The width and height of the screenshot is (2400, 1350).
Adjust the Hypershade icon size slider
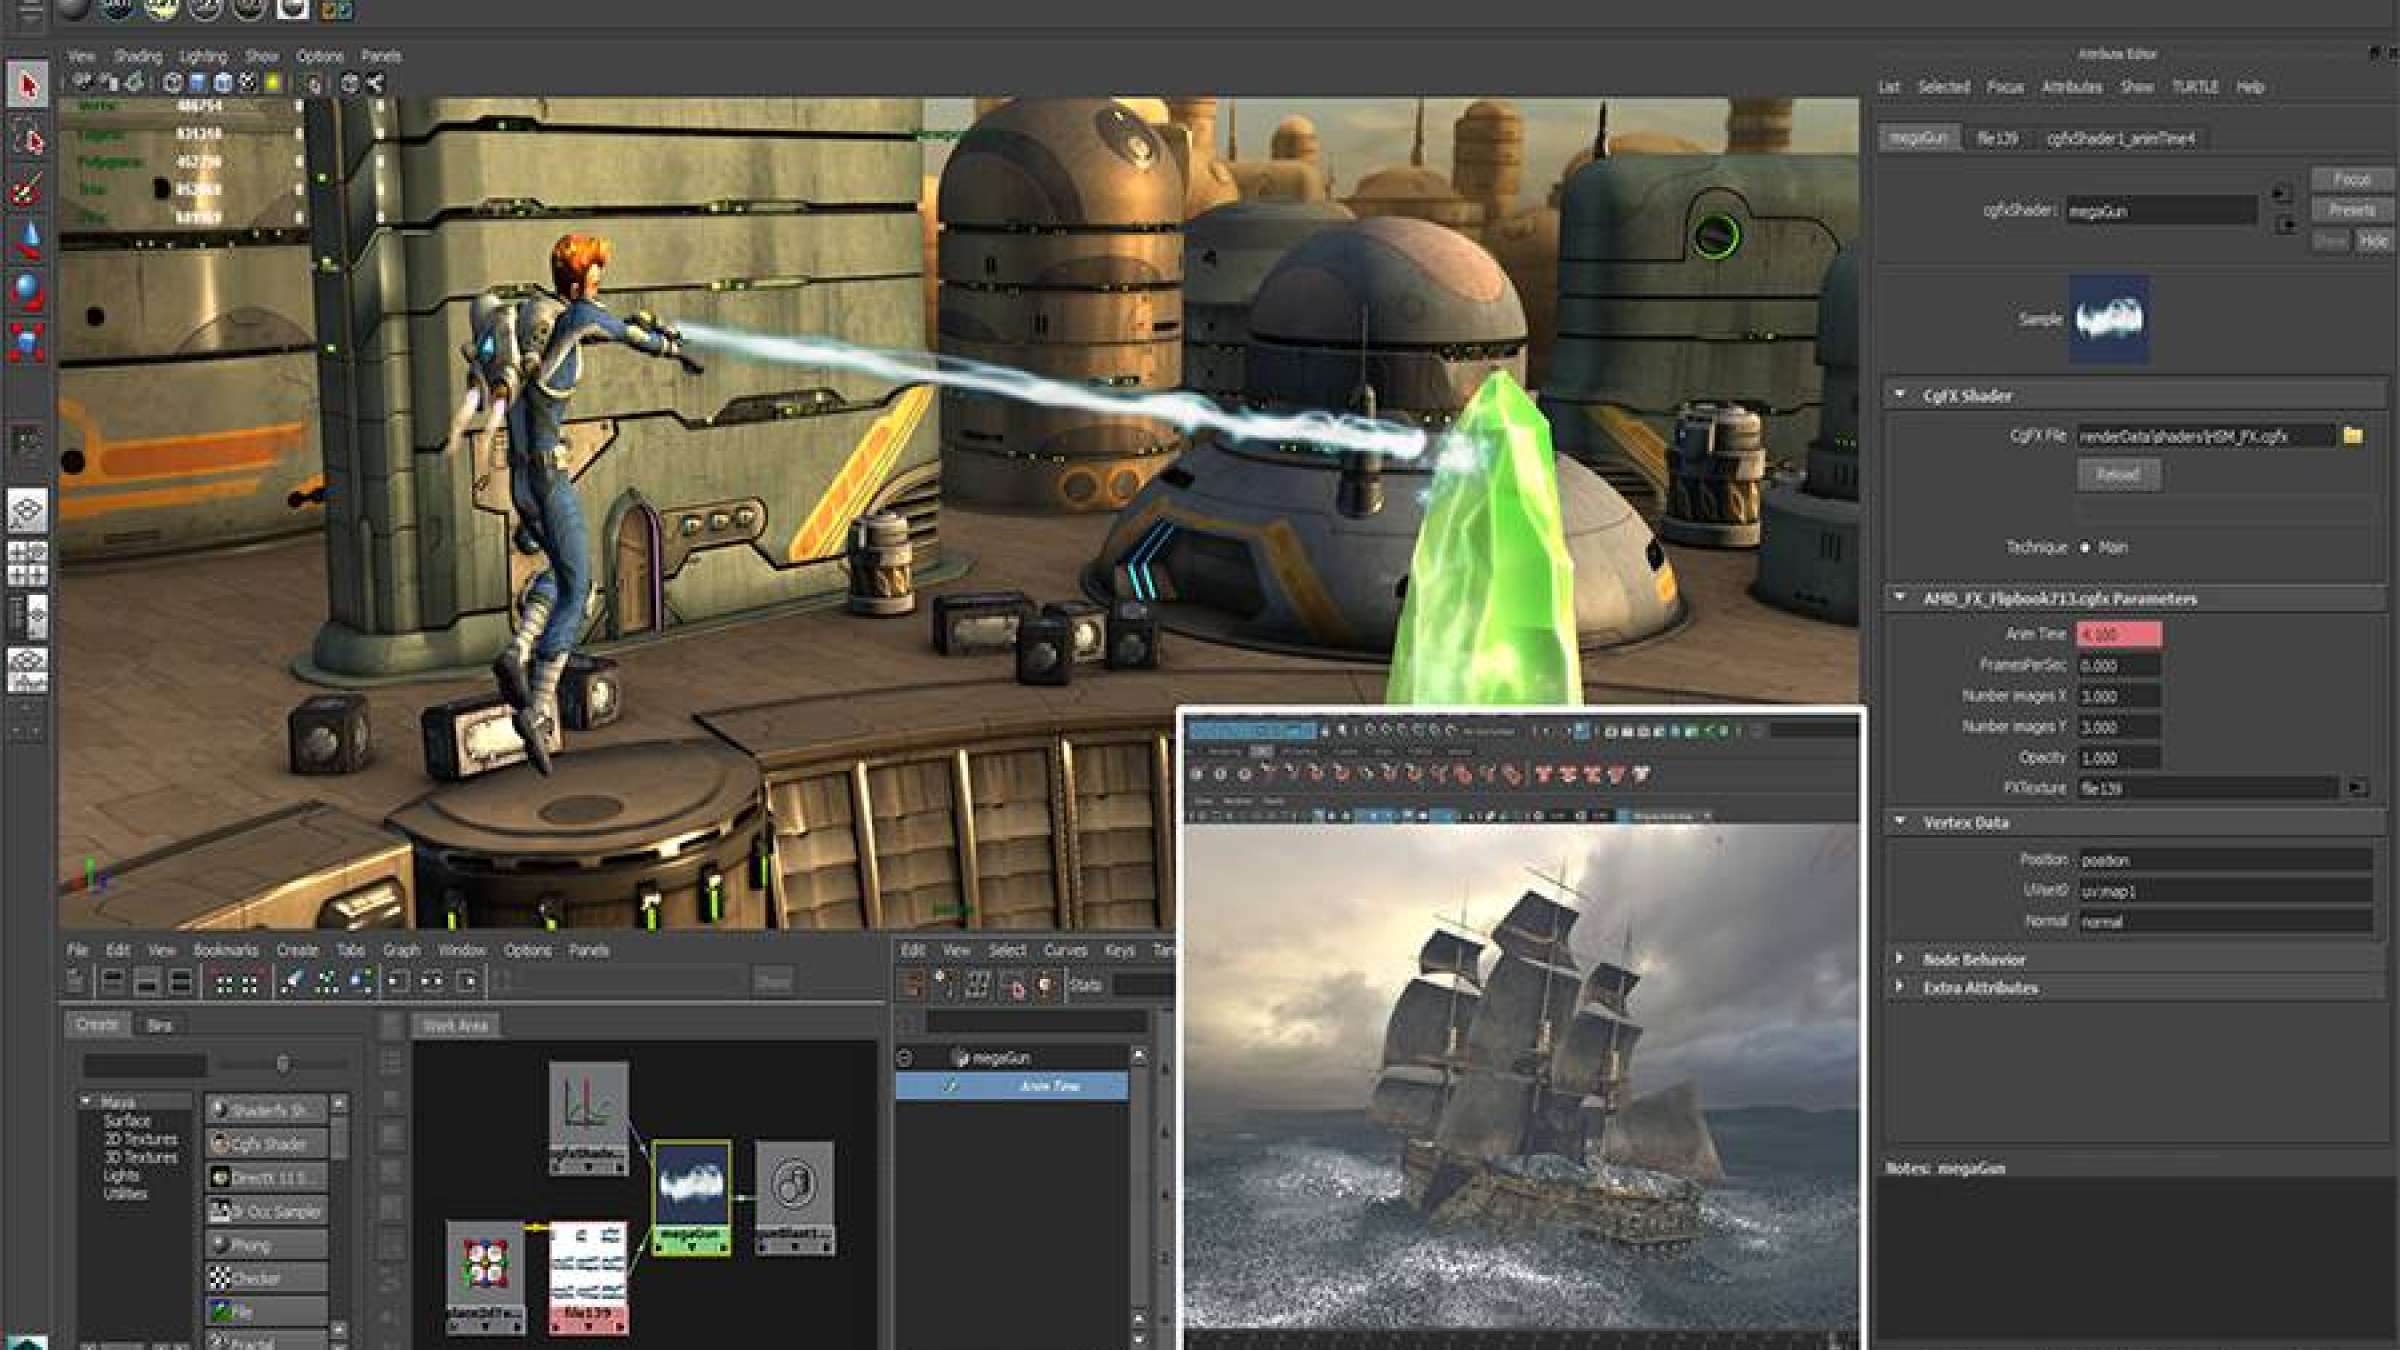click(282, 1064)
